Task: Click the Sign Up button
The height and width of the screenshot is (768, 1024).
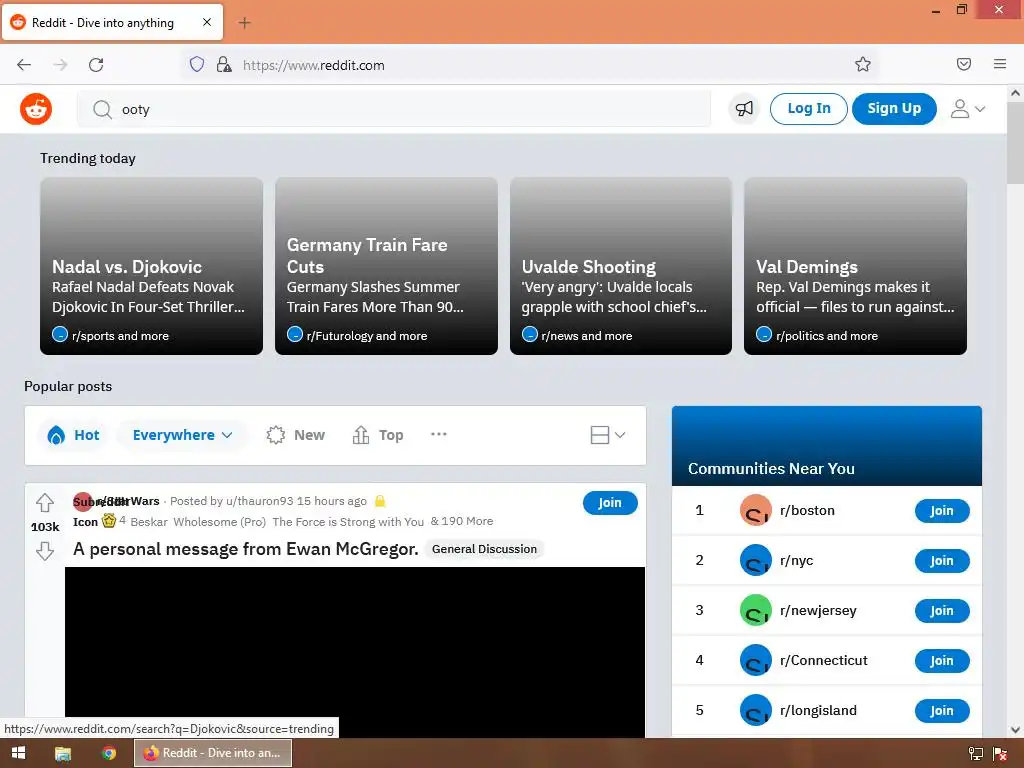Action: pyautogui.click(x=894, y=108)
